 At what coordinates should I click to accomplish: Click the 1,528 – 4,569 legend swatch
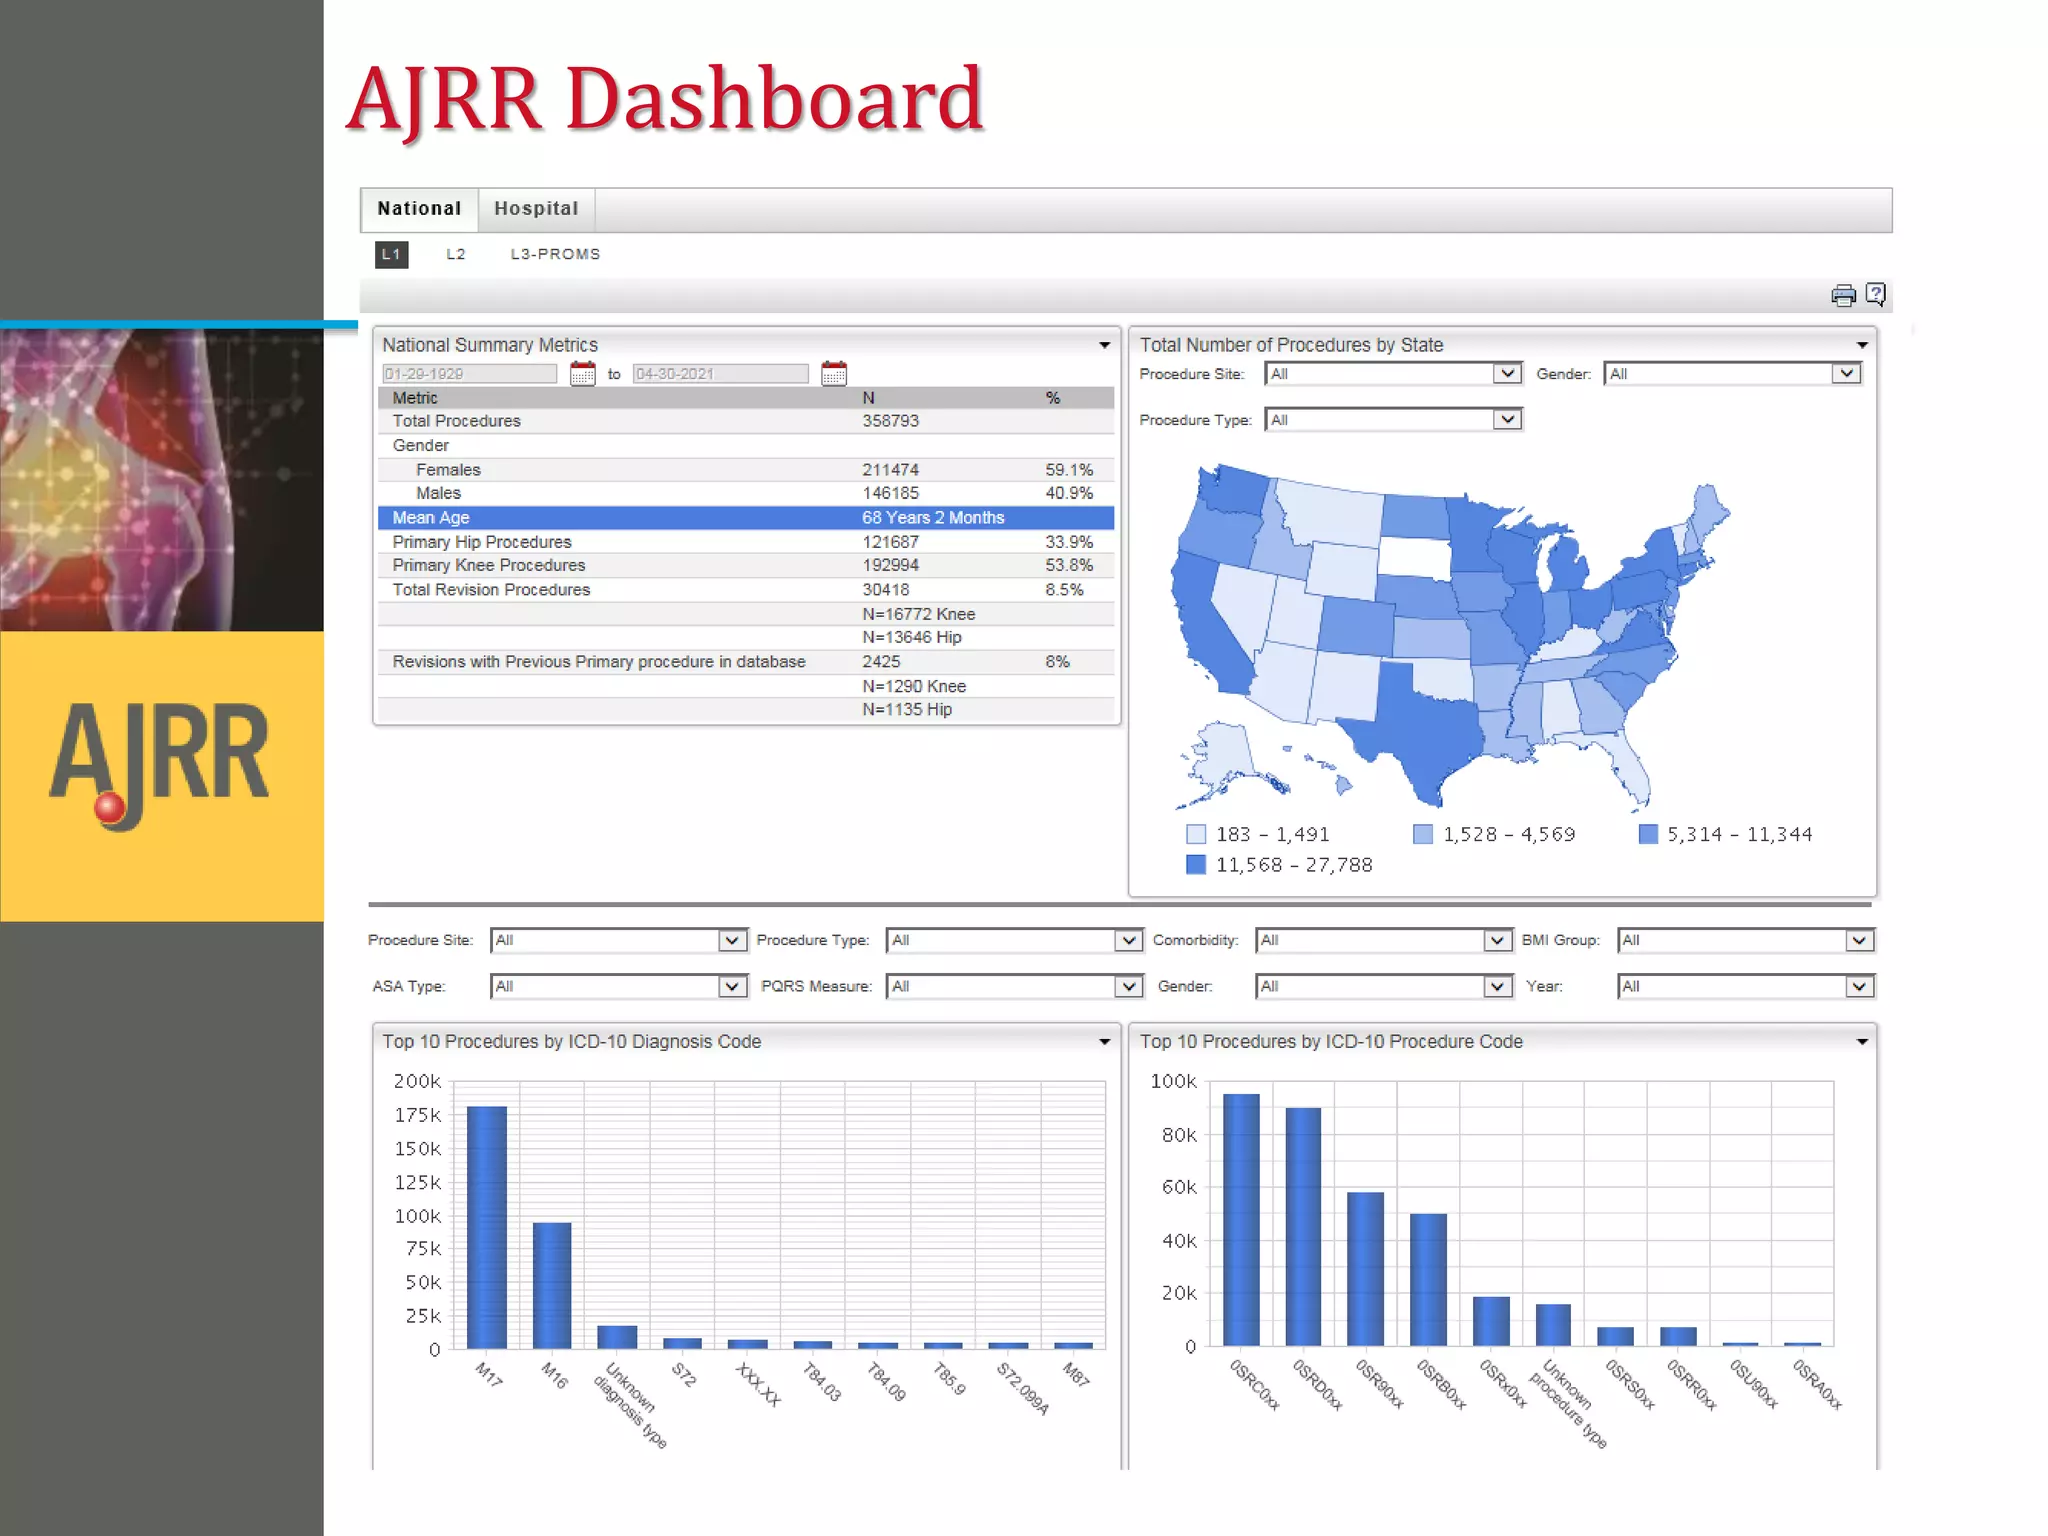point(1422,834)
